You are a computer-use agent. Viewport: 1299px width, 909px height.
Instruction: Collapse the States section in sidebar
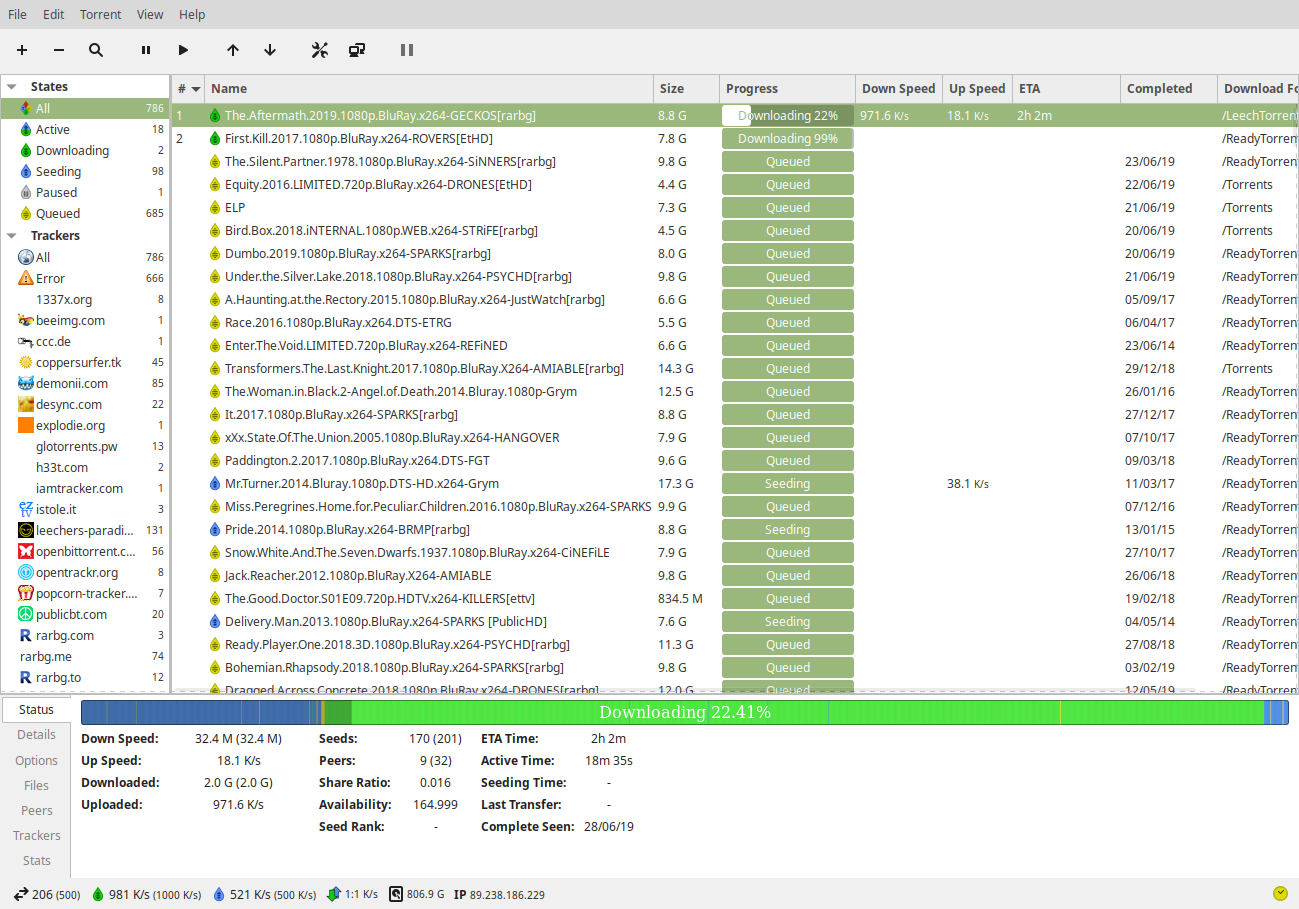(13, 87)
